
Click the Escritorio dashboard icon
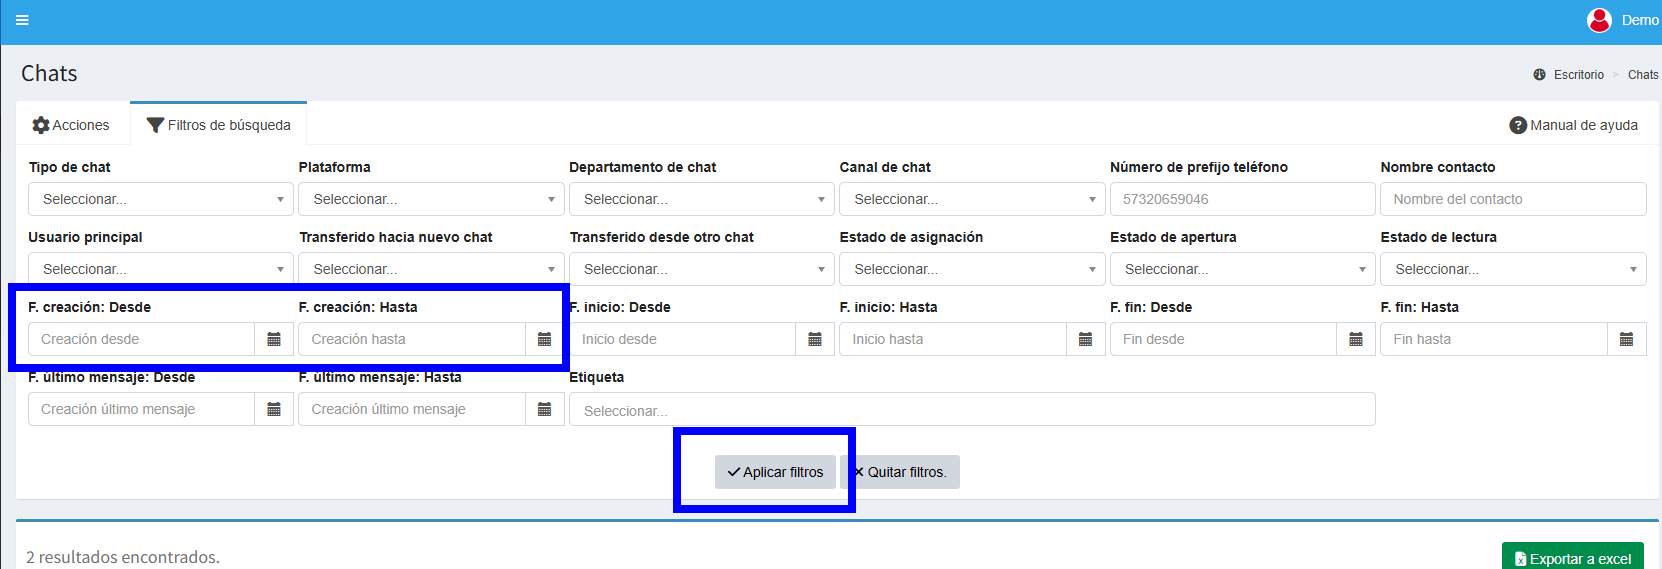(x=1539, y=75)
